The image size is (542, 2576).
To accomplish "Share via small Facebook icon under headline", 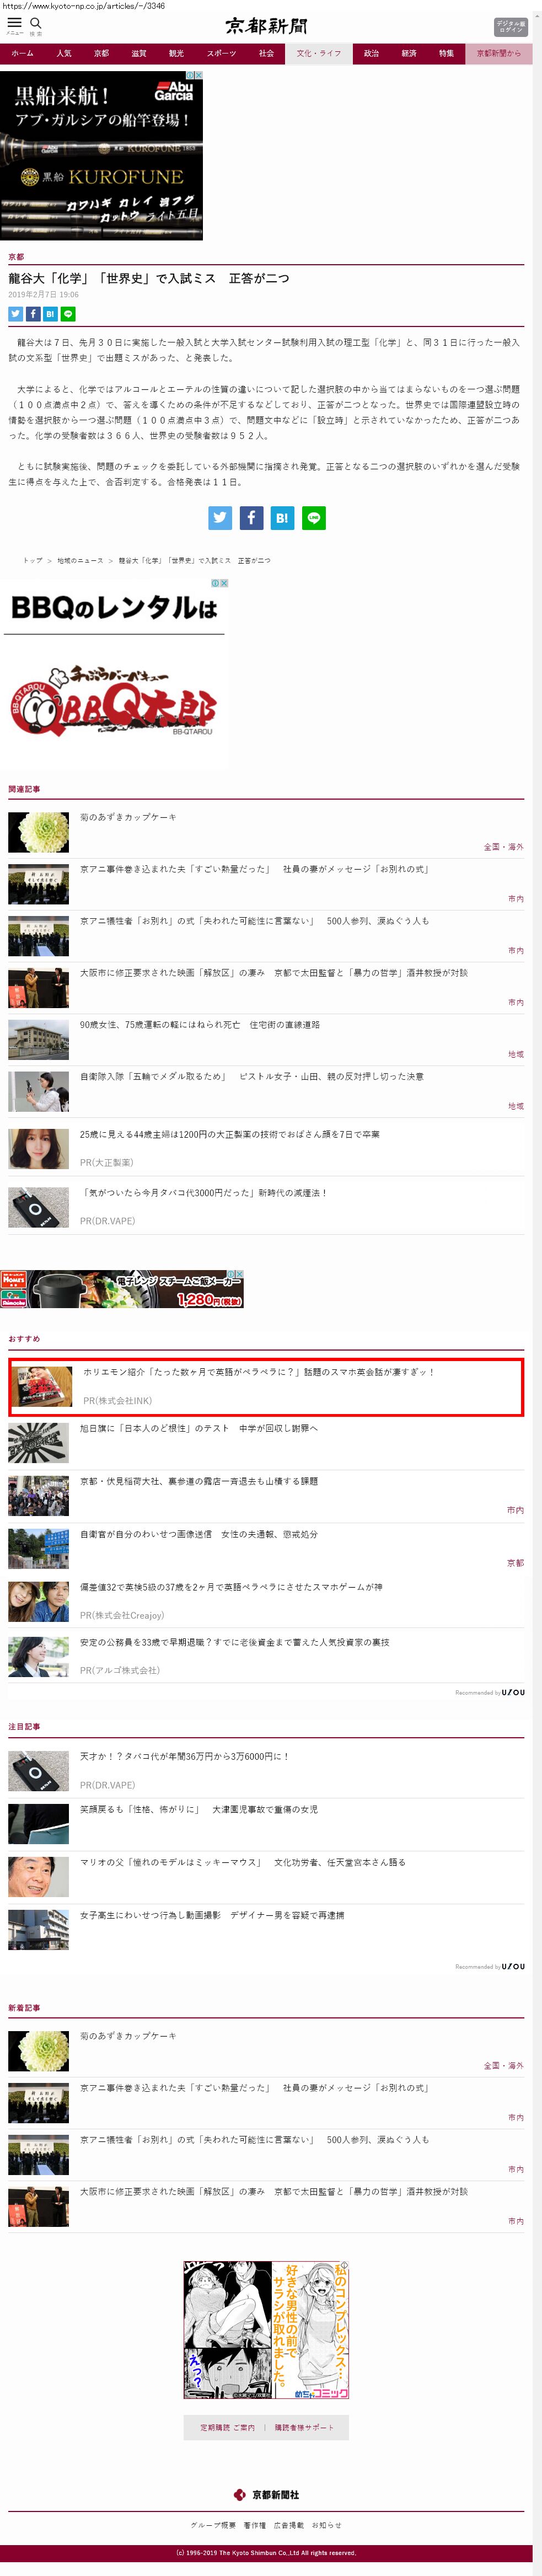I will pos(33,314).
